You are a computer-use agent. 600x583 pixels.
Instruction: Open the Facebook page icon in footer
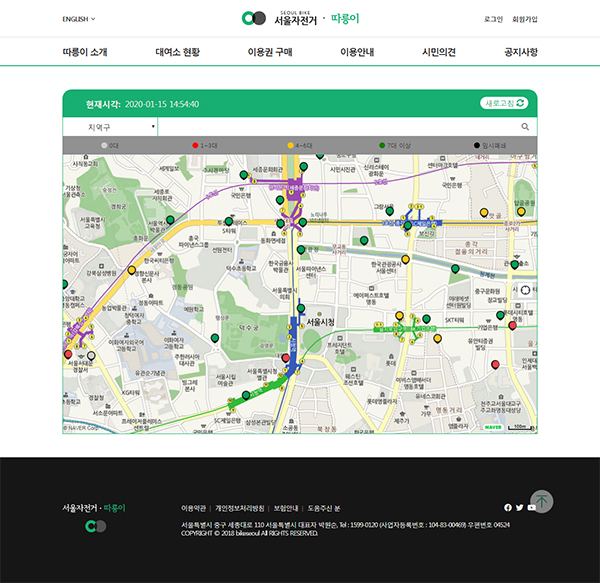(x=508, y=507)
